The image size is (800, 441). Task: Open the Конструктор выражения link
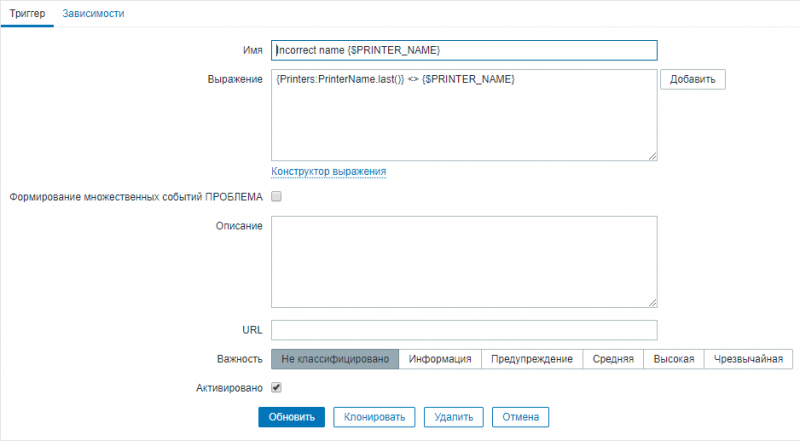[329, 171]
